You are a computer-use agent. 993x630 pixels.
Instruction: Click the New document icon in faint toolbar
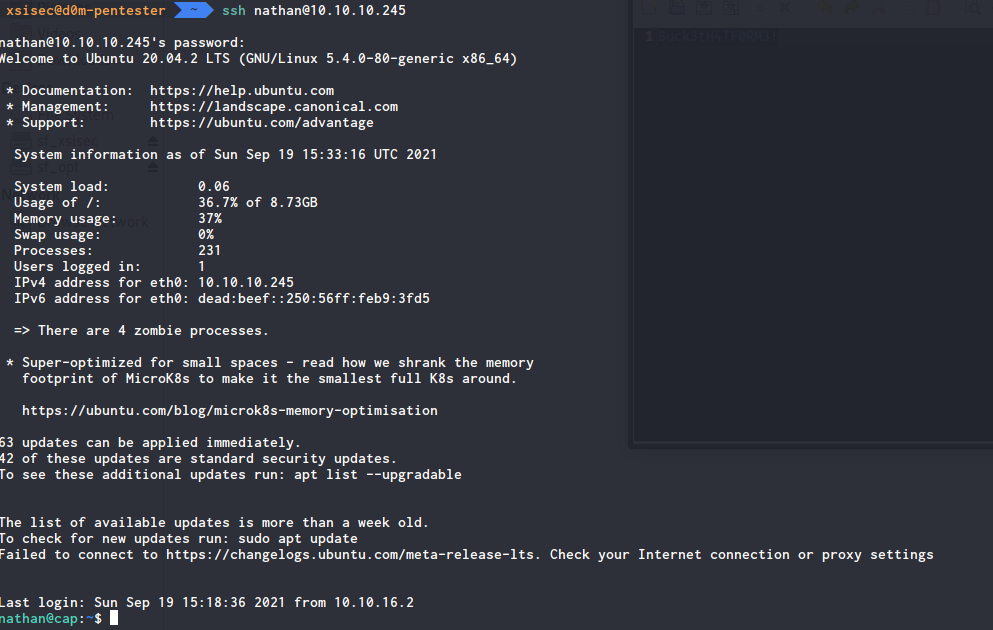click(x=649, y=7)
